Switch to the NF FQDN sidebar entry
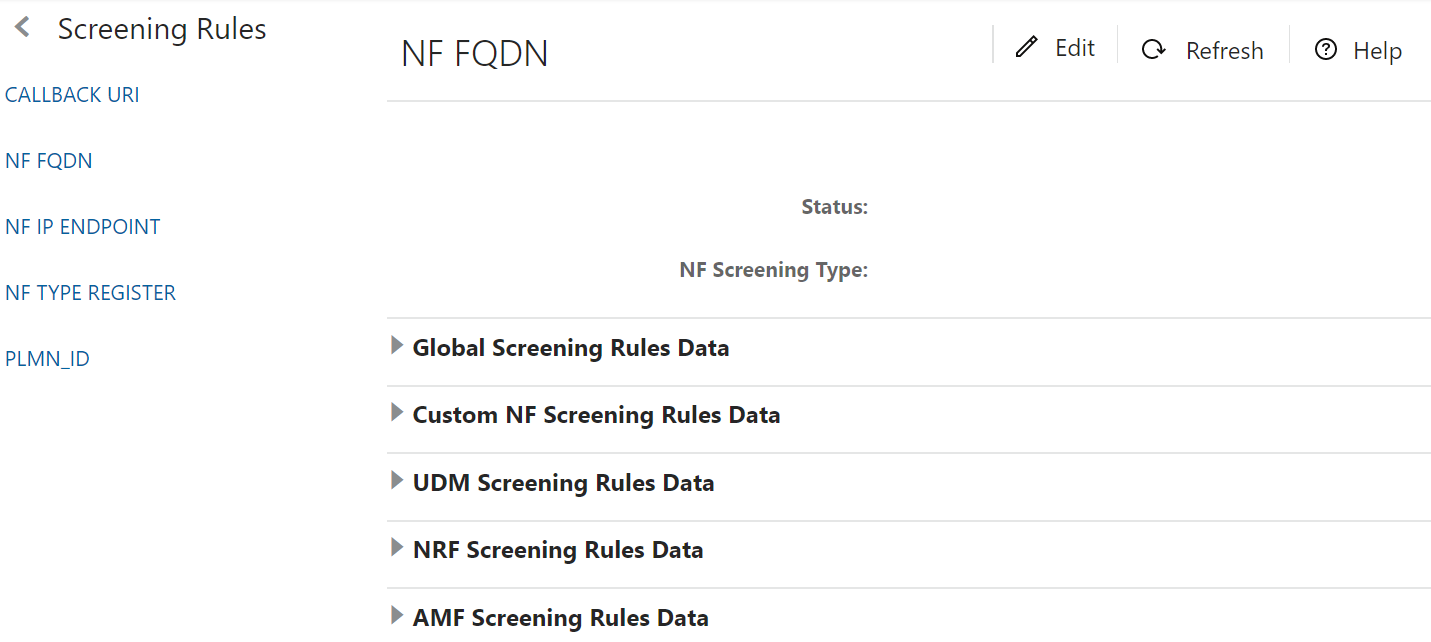This screenshot has height=642, width=1431. [x=49, y=160]
